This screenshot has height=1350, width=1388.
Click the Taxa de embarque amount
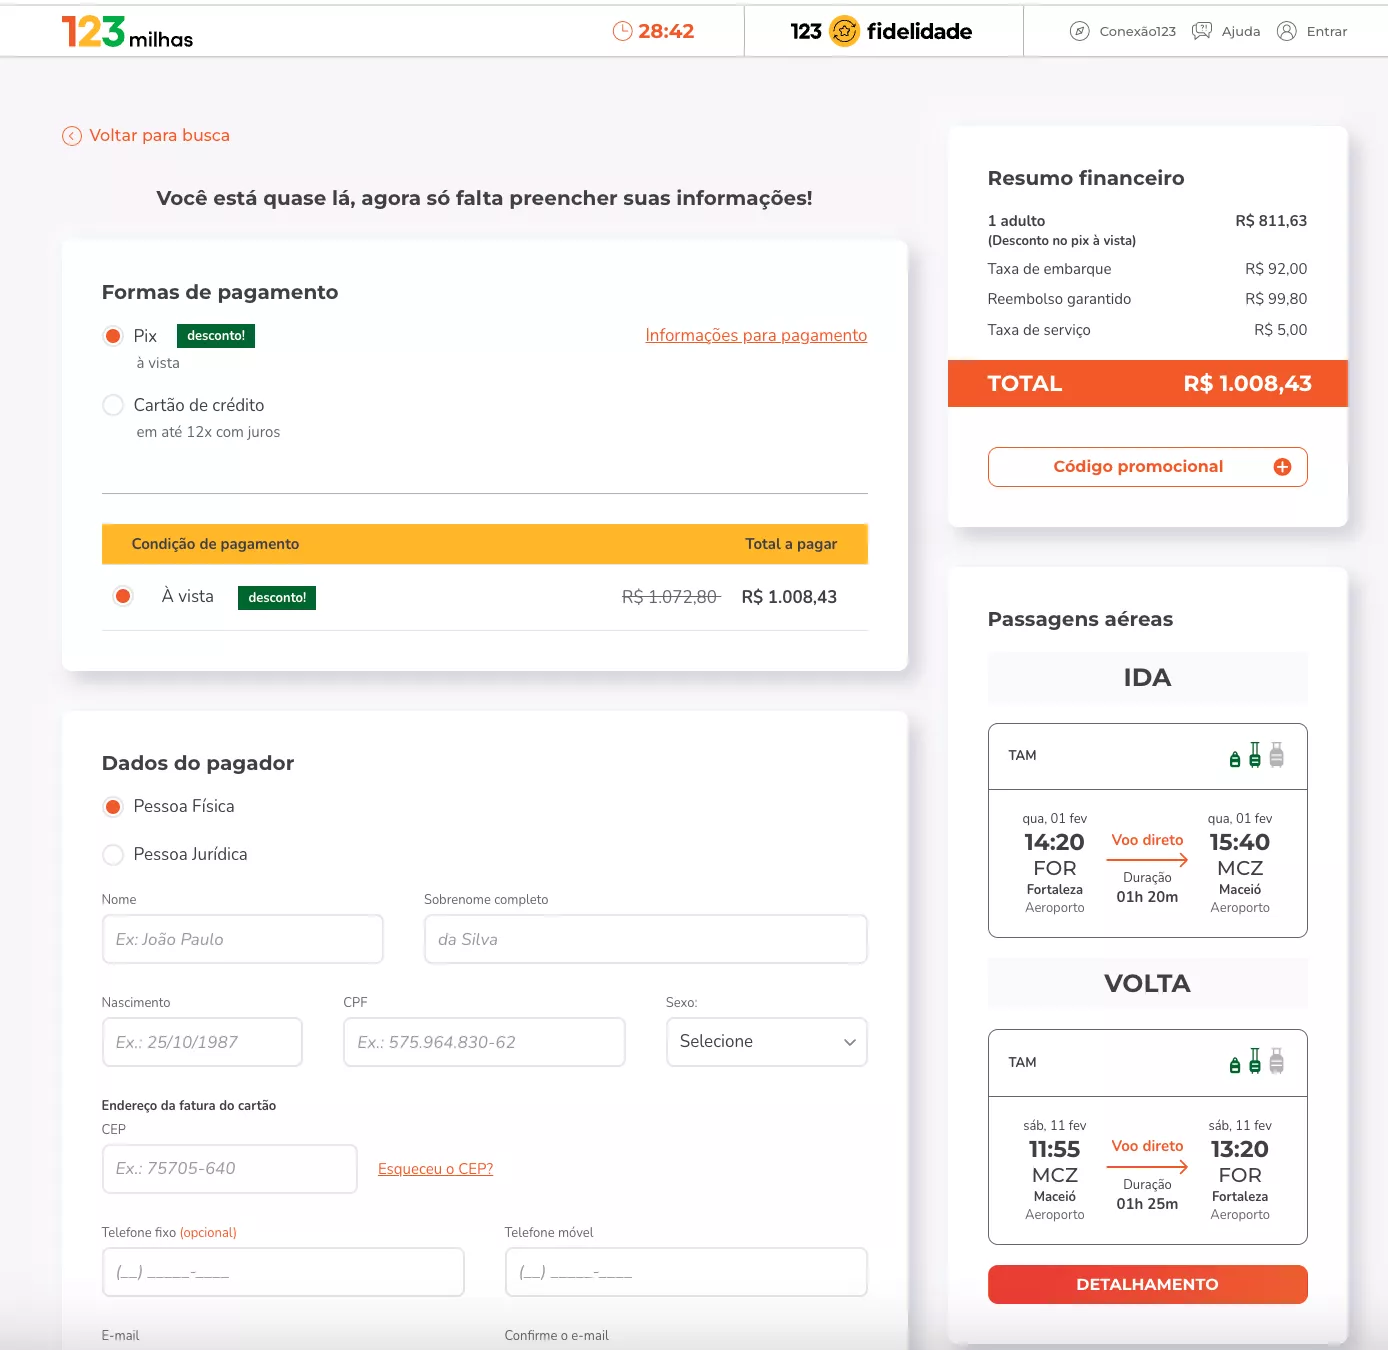pyautogui.click(x=1276, y=269)
